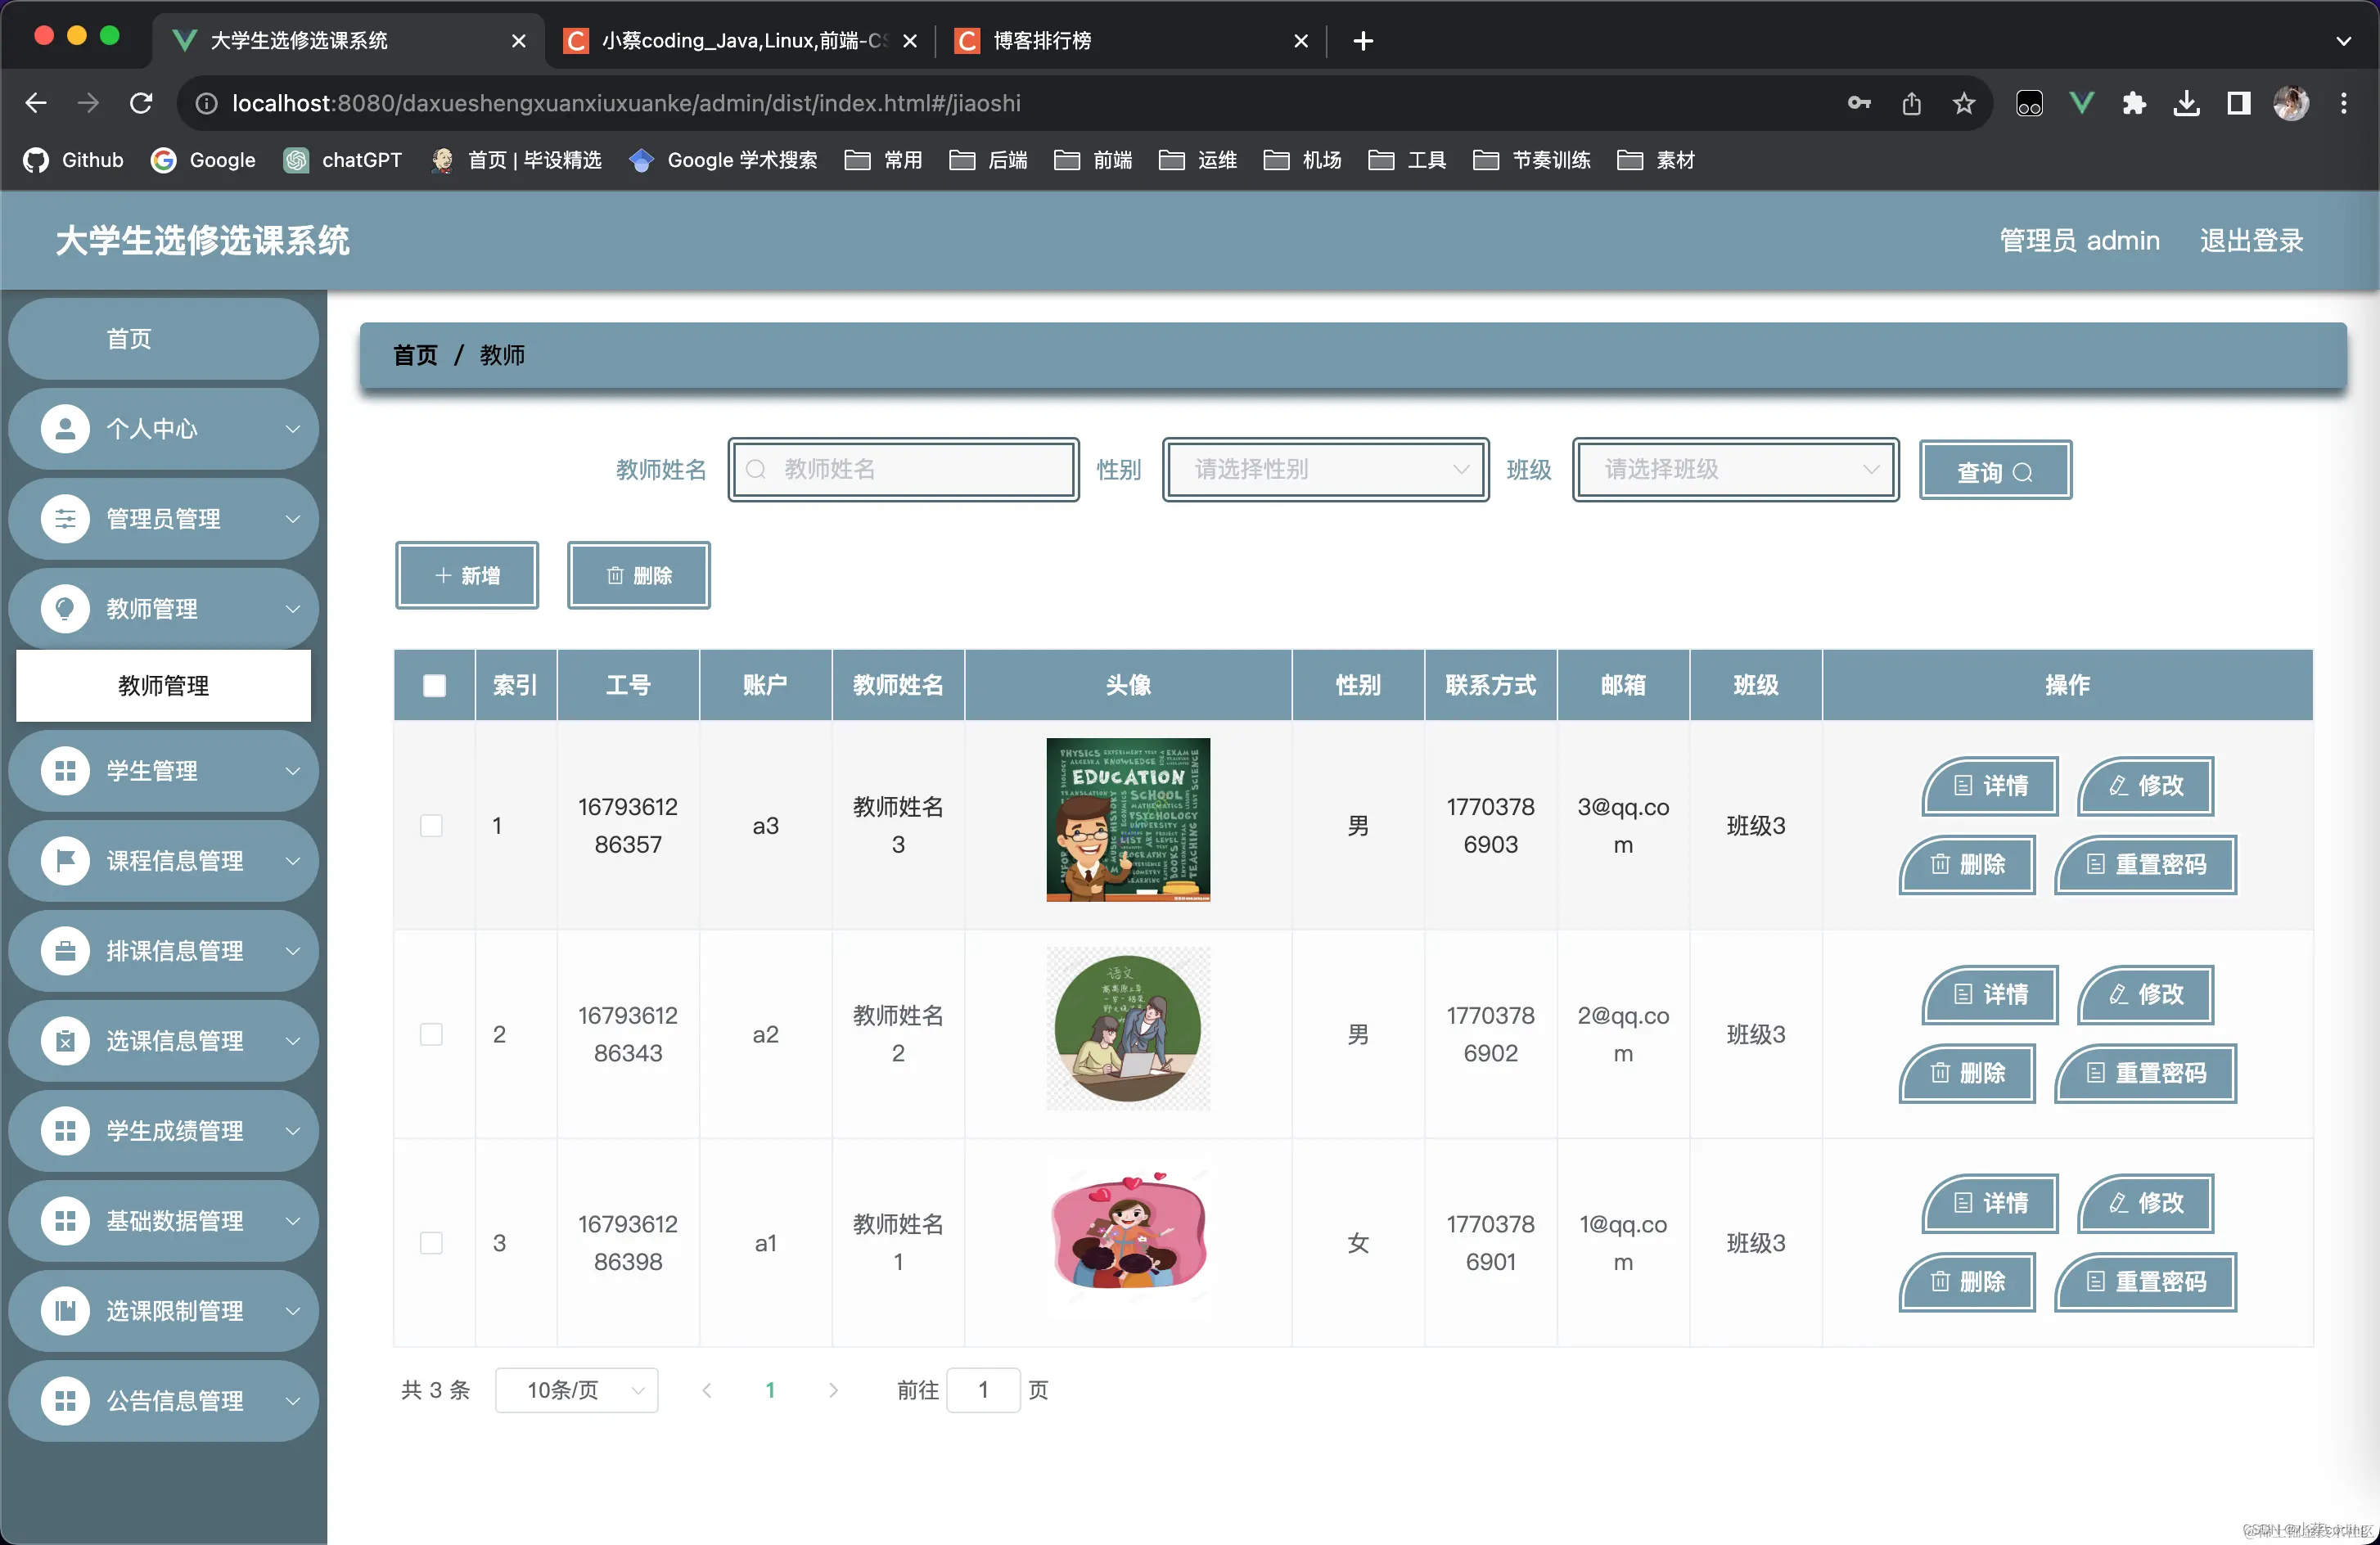Check the row checkbox for account a1
The image size is (2380, 1545).
point(431,1242)
